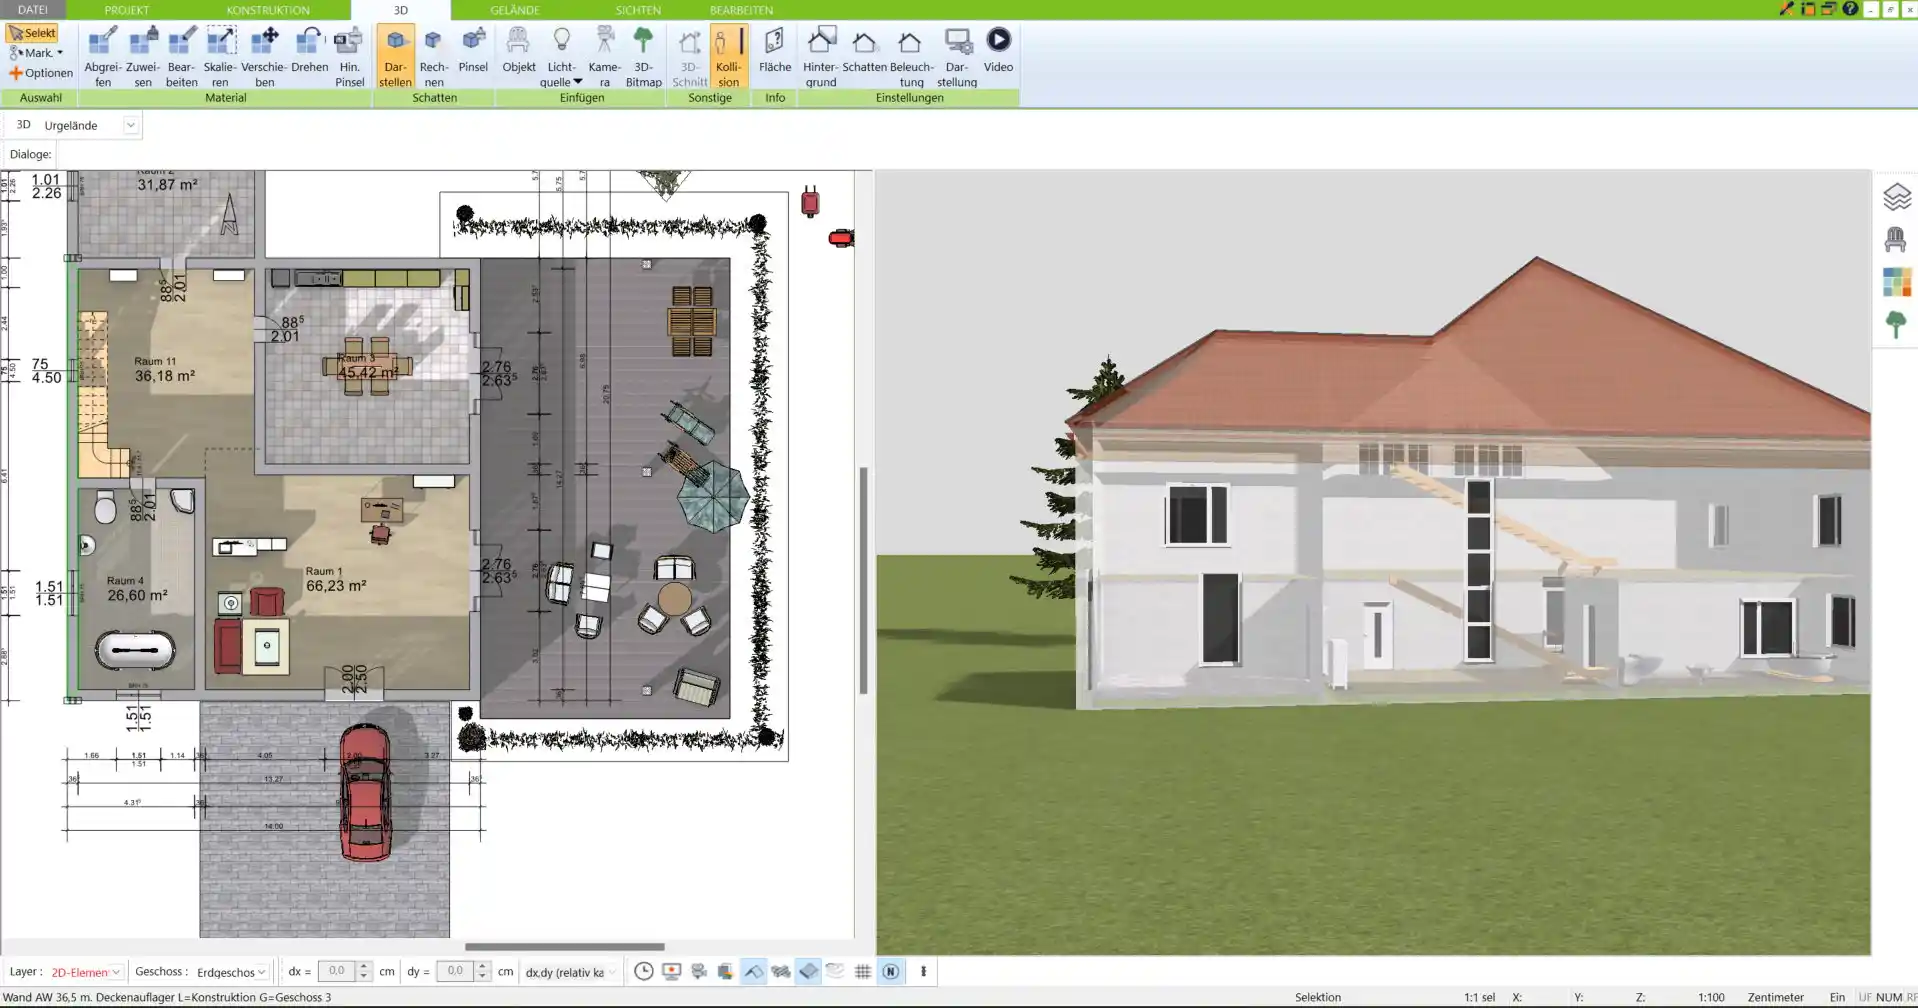Click the Selekt button

click(x=32, y=33)
